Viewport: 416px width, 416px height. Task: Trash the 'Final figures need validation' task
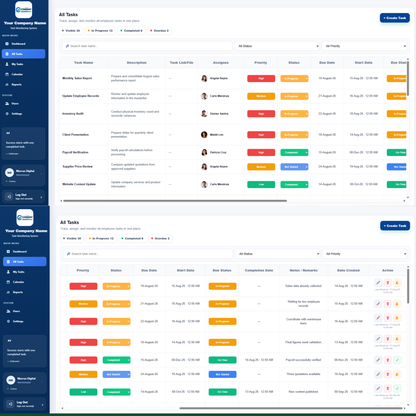point(388,339)
